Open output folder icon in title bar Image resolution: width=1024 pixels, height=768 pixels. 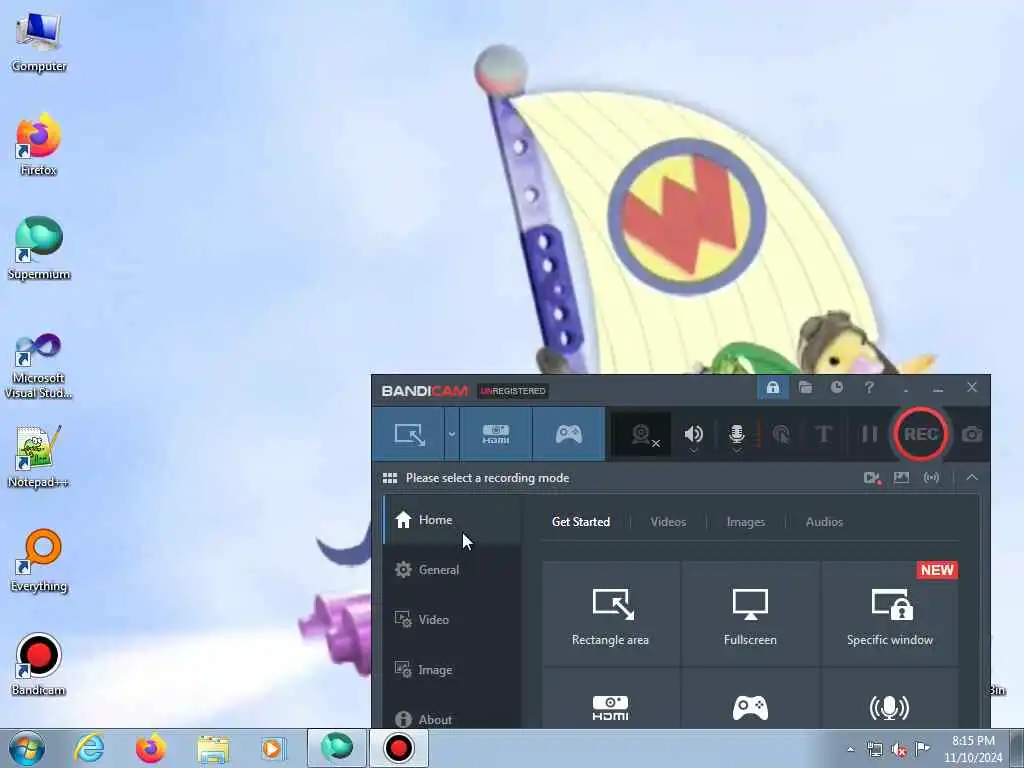[805, 388]
